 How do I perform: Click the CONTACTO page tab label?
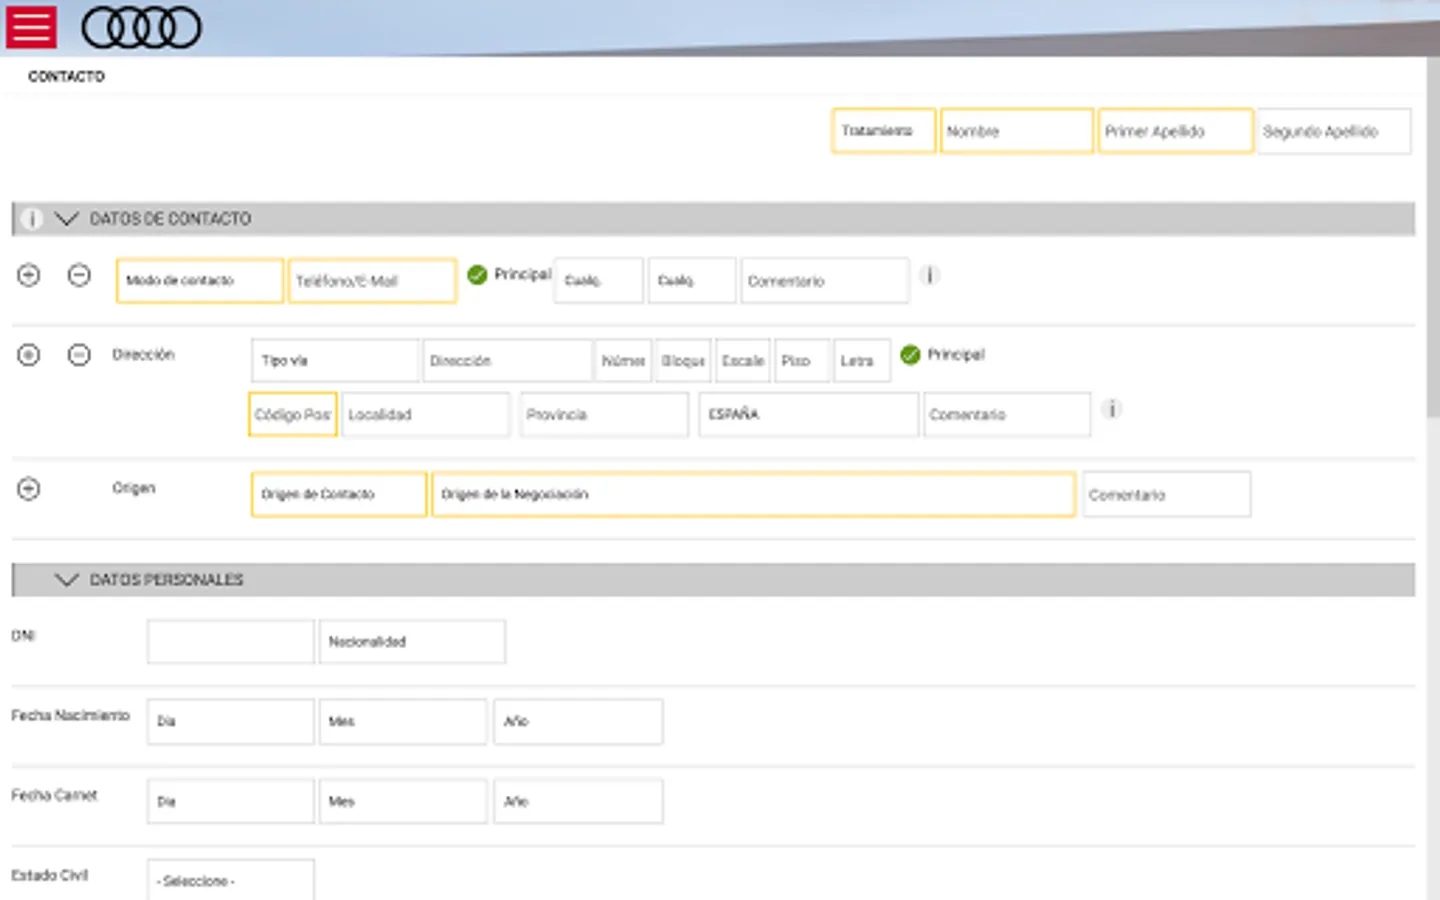pyautogui.click(x=66, y=76)
